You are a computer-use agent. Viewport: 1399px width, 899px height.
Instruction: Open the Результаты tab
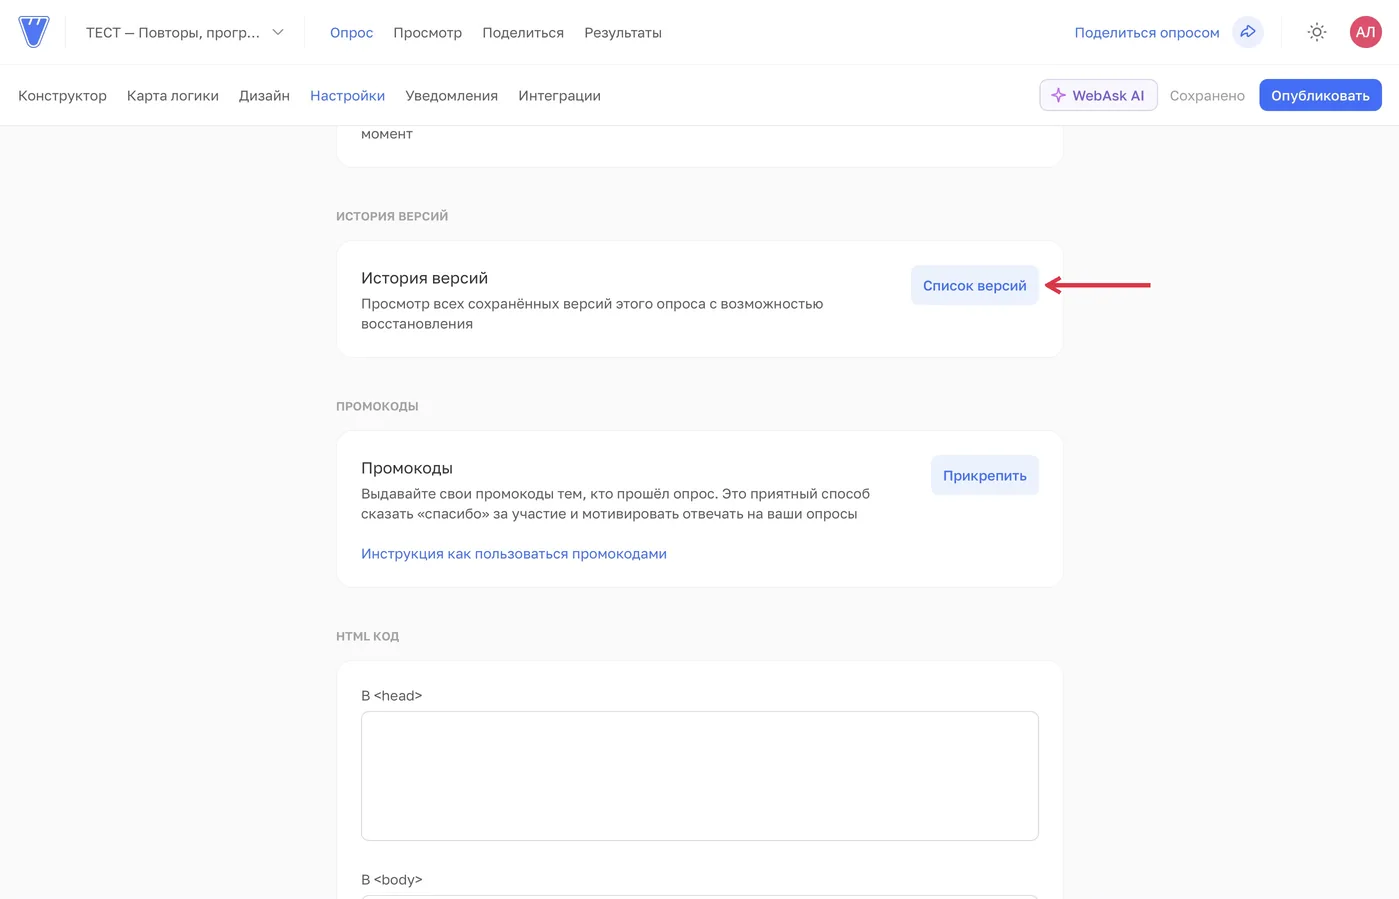pyautogui.click(x=623, y=33)
